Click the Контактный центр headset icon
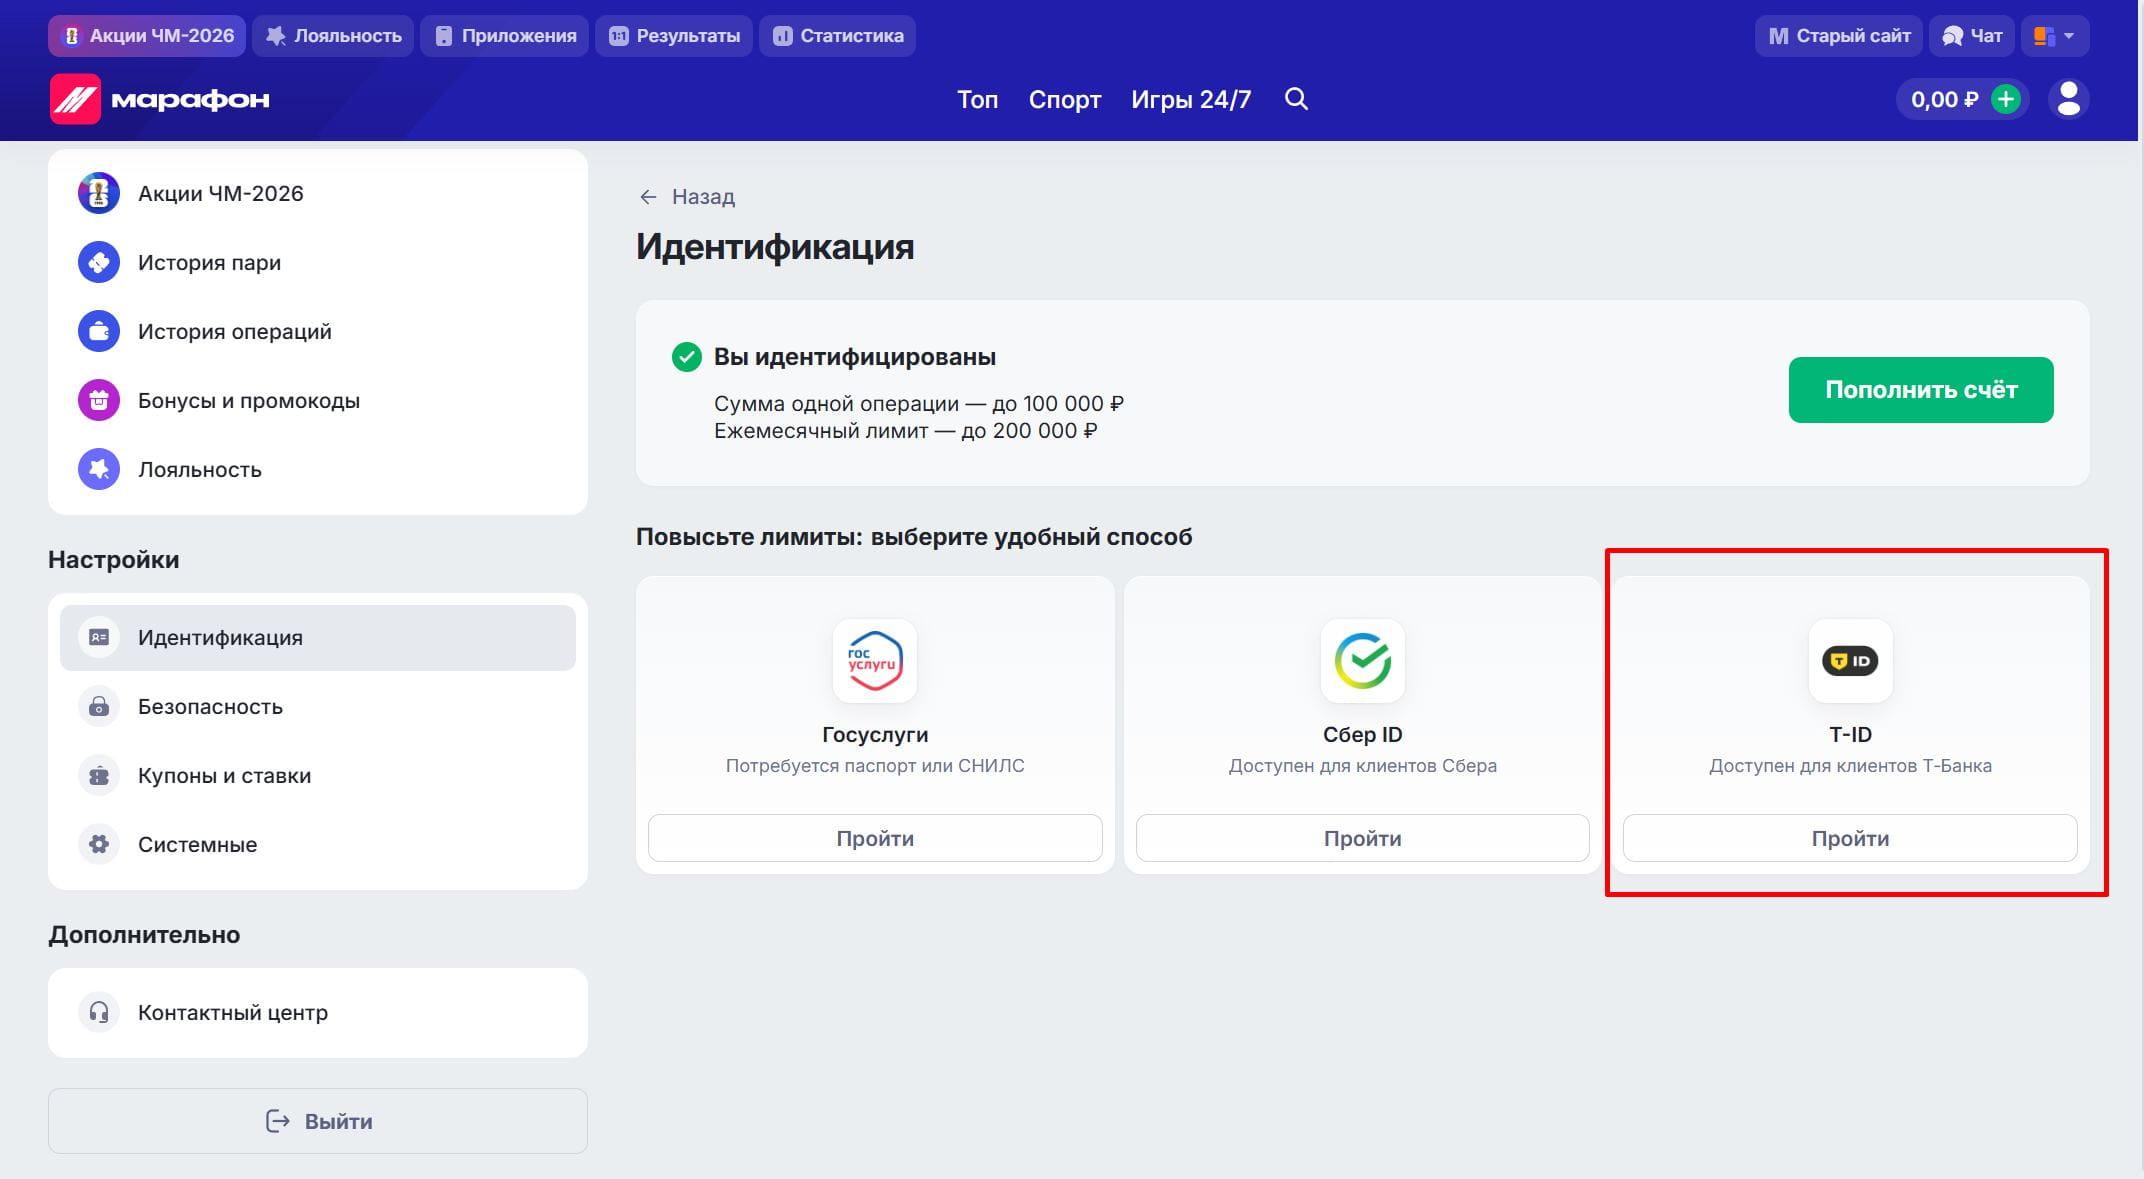 (x=99, y=1012)
